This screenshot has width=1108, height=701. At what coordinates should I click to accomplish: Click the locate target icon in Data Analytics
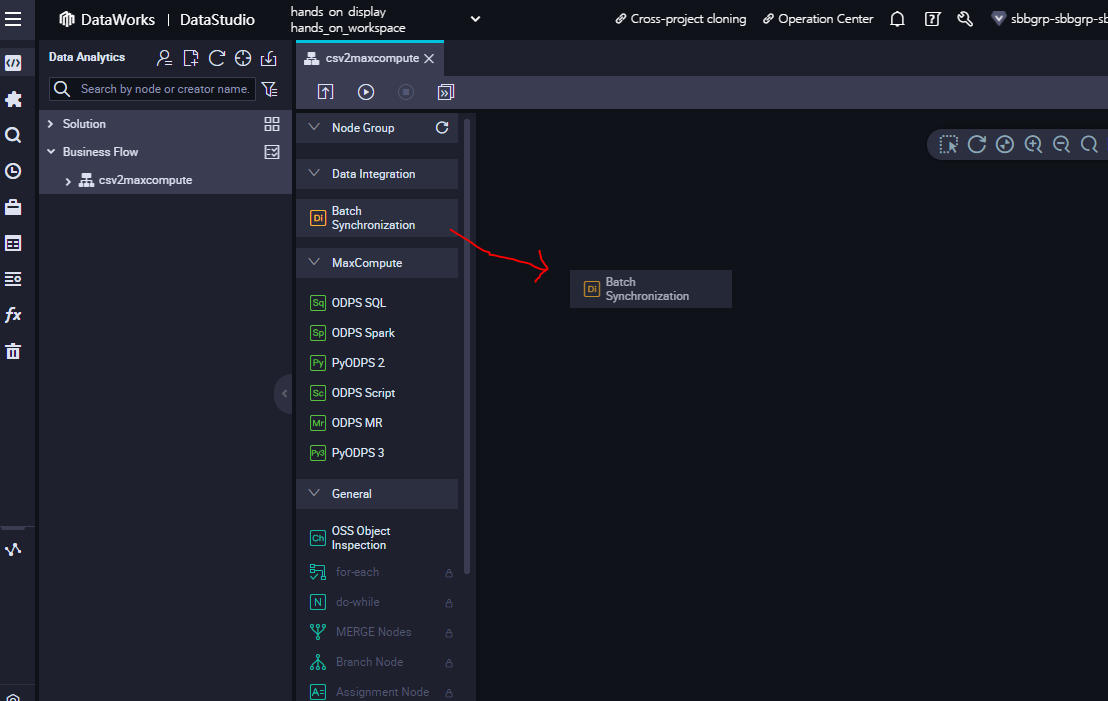[243, 58]
